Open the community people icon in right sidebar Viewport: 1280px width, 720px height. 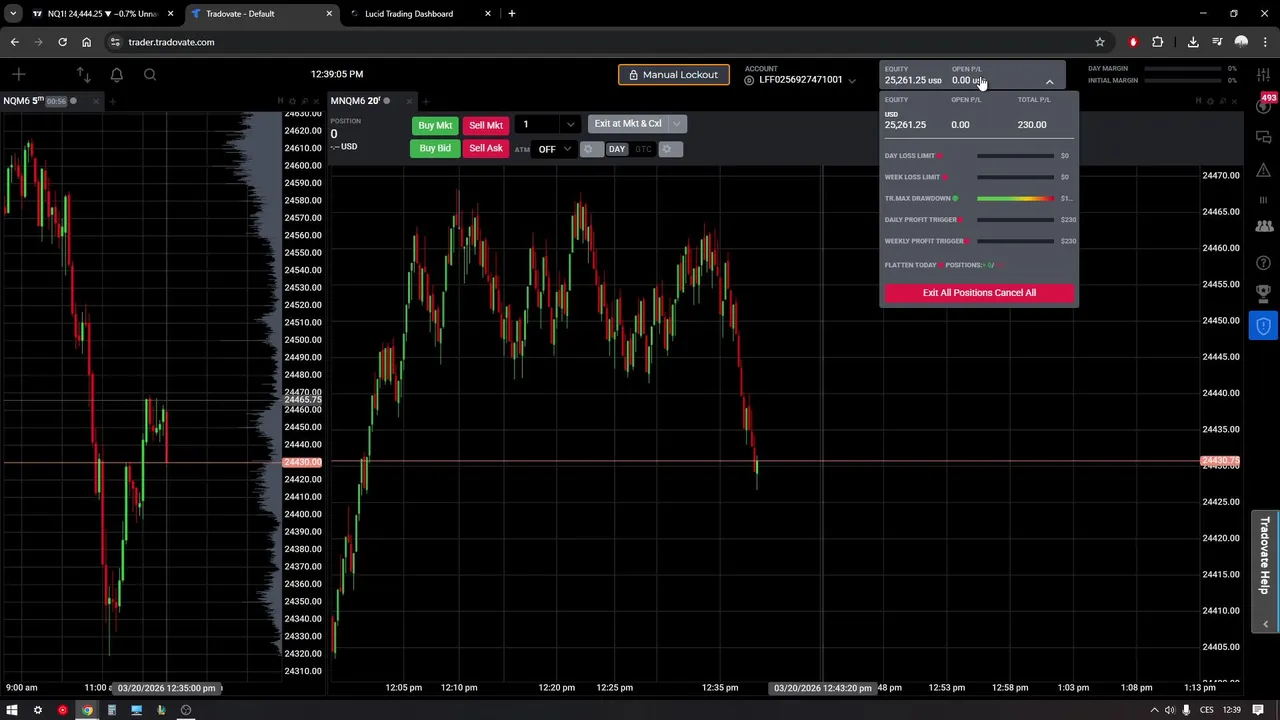1264,227
